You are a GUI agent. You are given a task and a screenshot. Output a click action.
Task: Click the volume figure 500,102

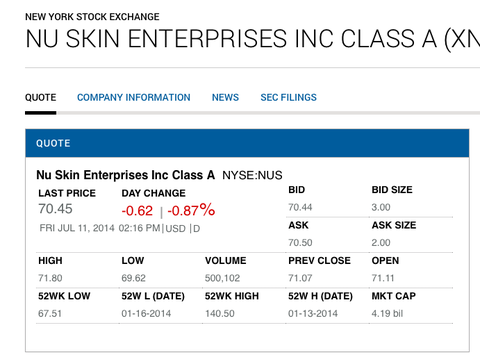(x=222, y=278)
